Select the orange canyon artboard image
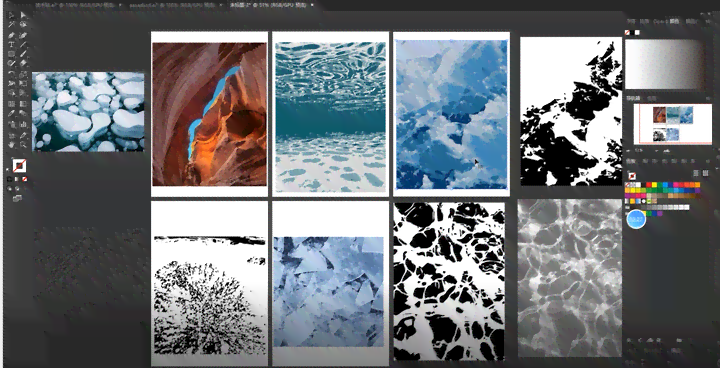Viewport: 720px width, 368px height. [x=209, y=114]
